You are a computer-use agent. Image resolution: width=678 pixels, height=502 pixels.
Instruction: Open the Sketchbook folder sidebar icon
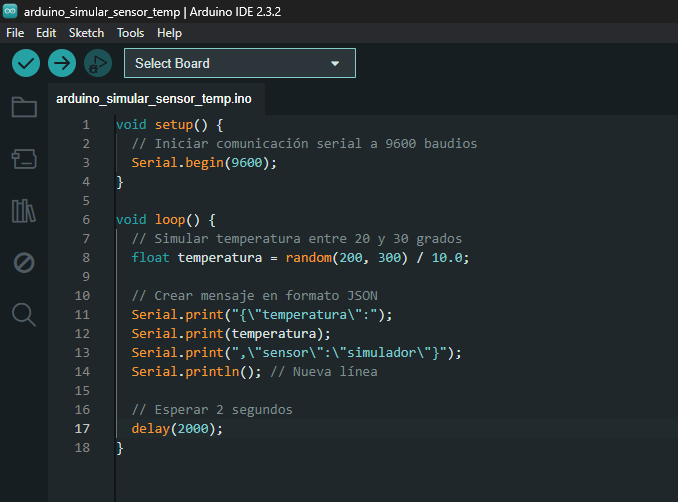click(x=24, y=107)
